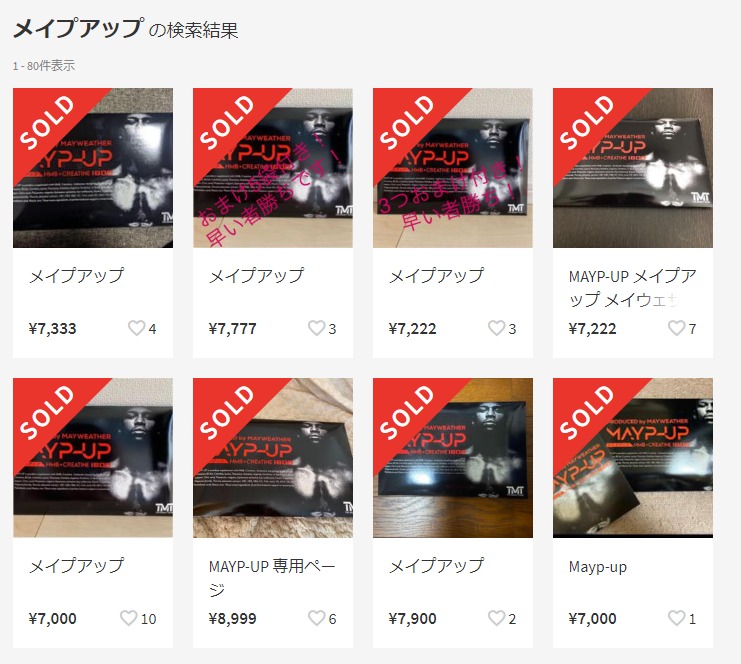This screenshot has width=741, height=664.
Task: Click heart icon showing 10 likes
Action: tap(129, 618)
